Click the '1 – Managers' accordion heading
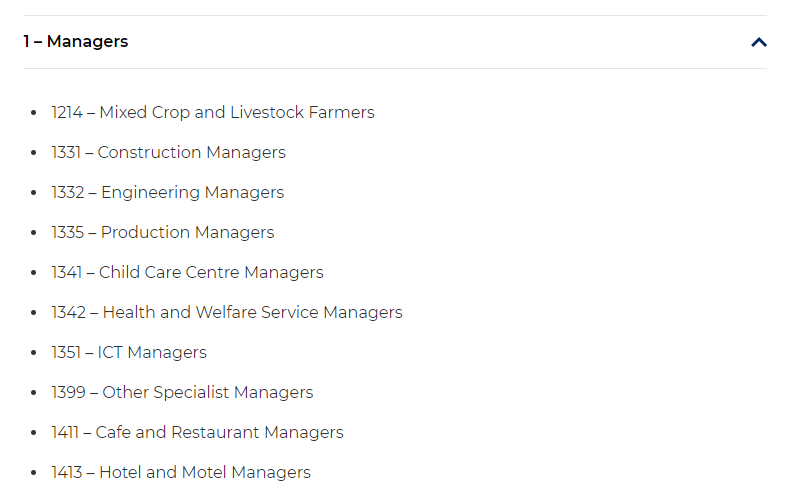 pyautogui.click(x=76, y=41)
